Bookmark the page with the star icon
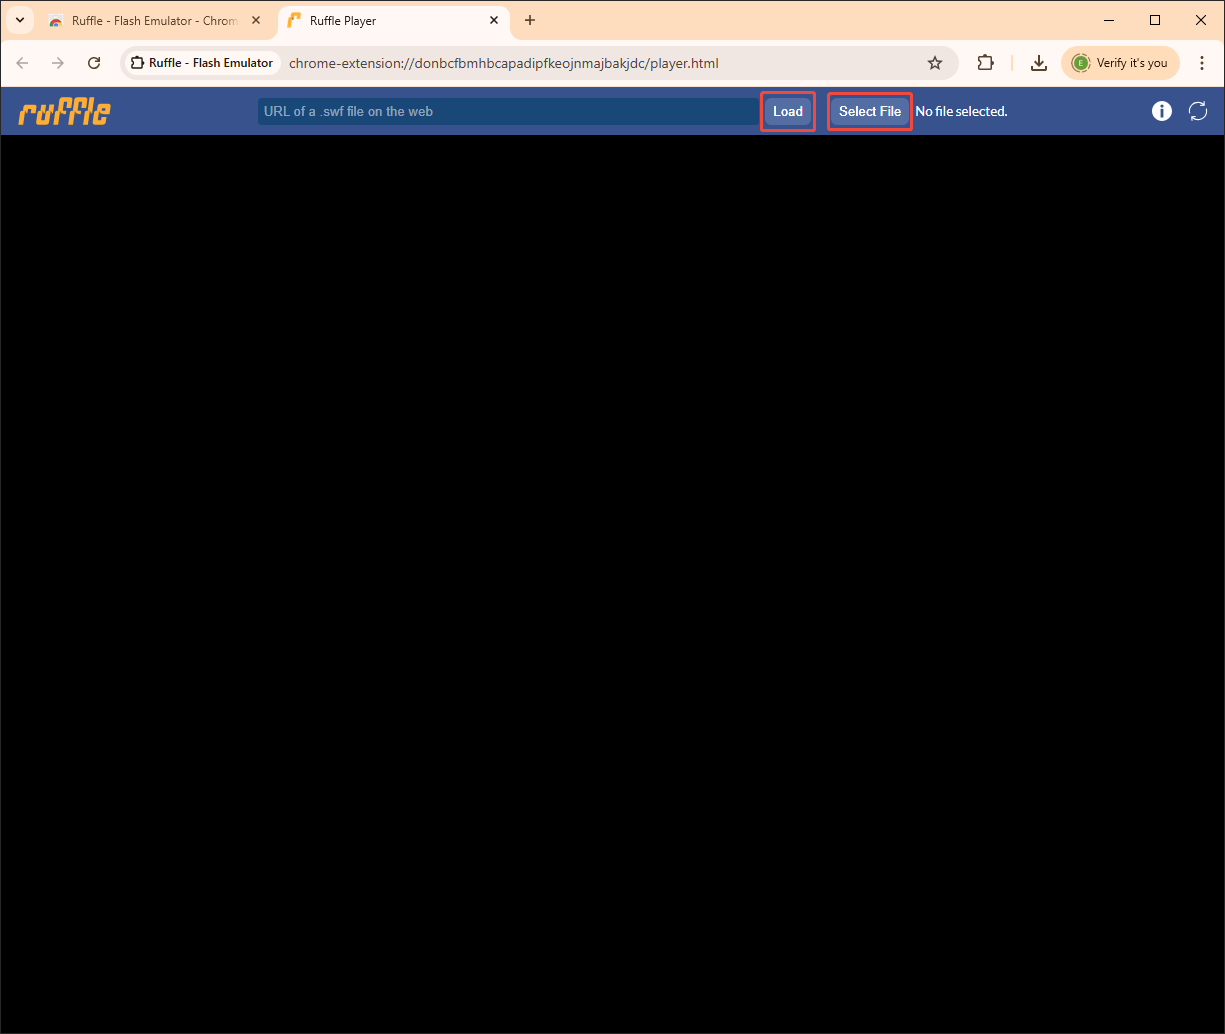Screen dimensions: 1225x1034 click(x=934, y=62)
